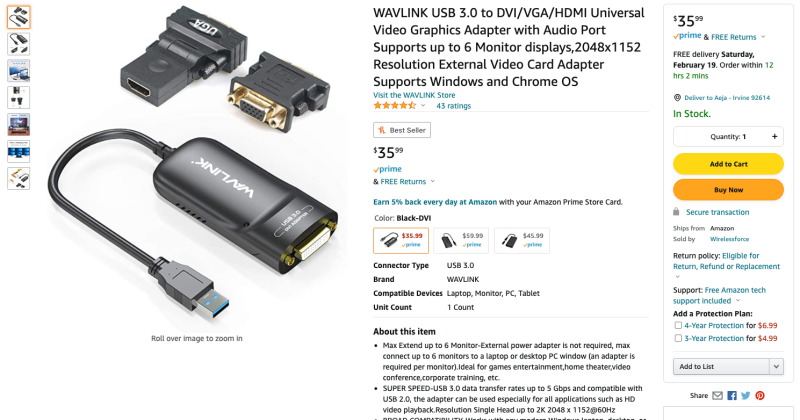Increase quantity with the plus icon
The height and width of the screenshot is (420, 800).
[774, 136]
